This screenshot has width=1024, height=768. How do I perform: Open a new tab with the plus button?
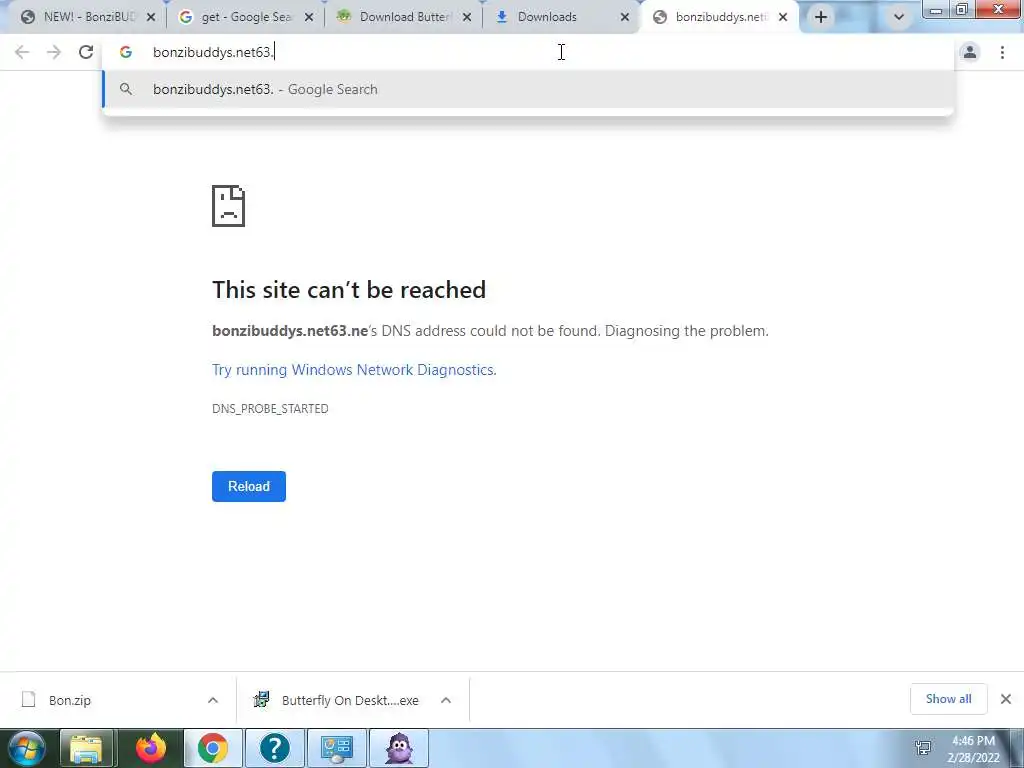tap(821, 17)
